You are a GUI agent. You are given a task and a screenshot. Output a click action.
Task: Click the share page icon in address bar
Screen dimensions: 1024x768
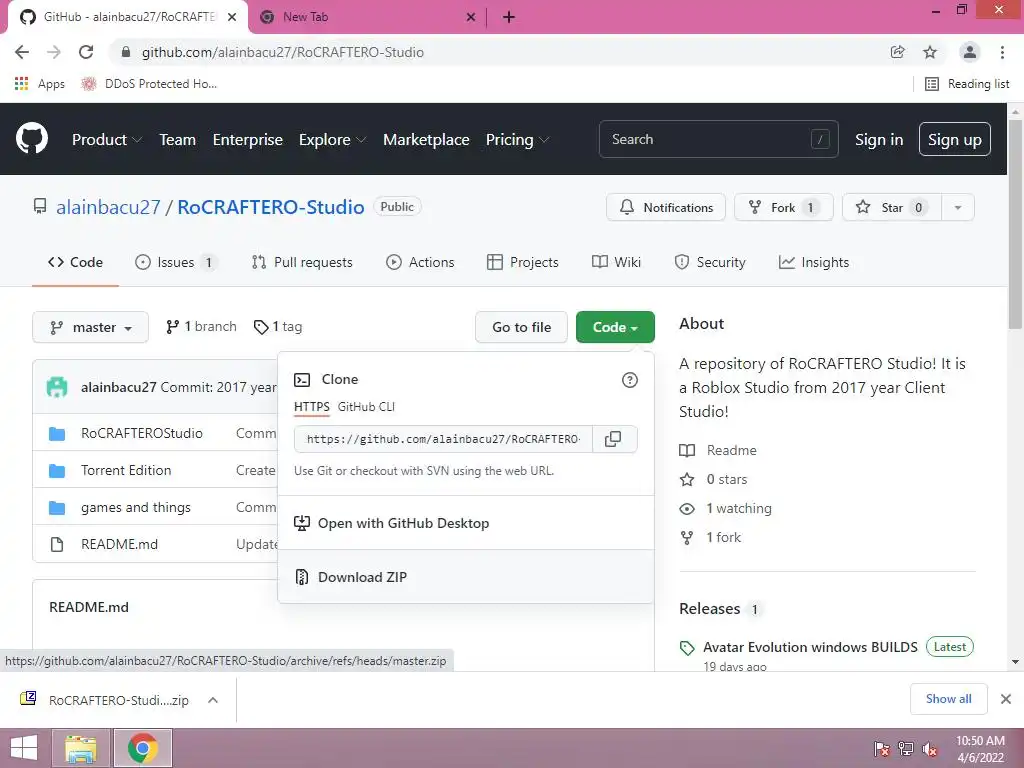(898, 52)
